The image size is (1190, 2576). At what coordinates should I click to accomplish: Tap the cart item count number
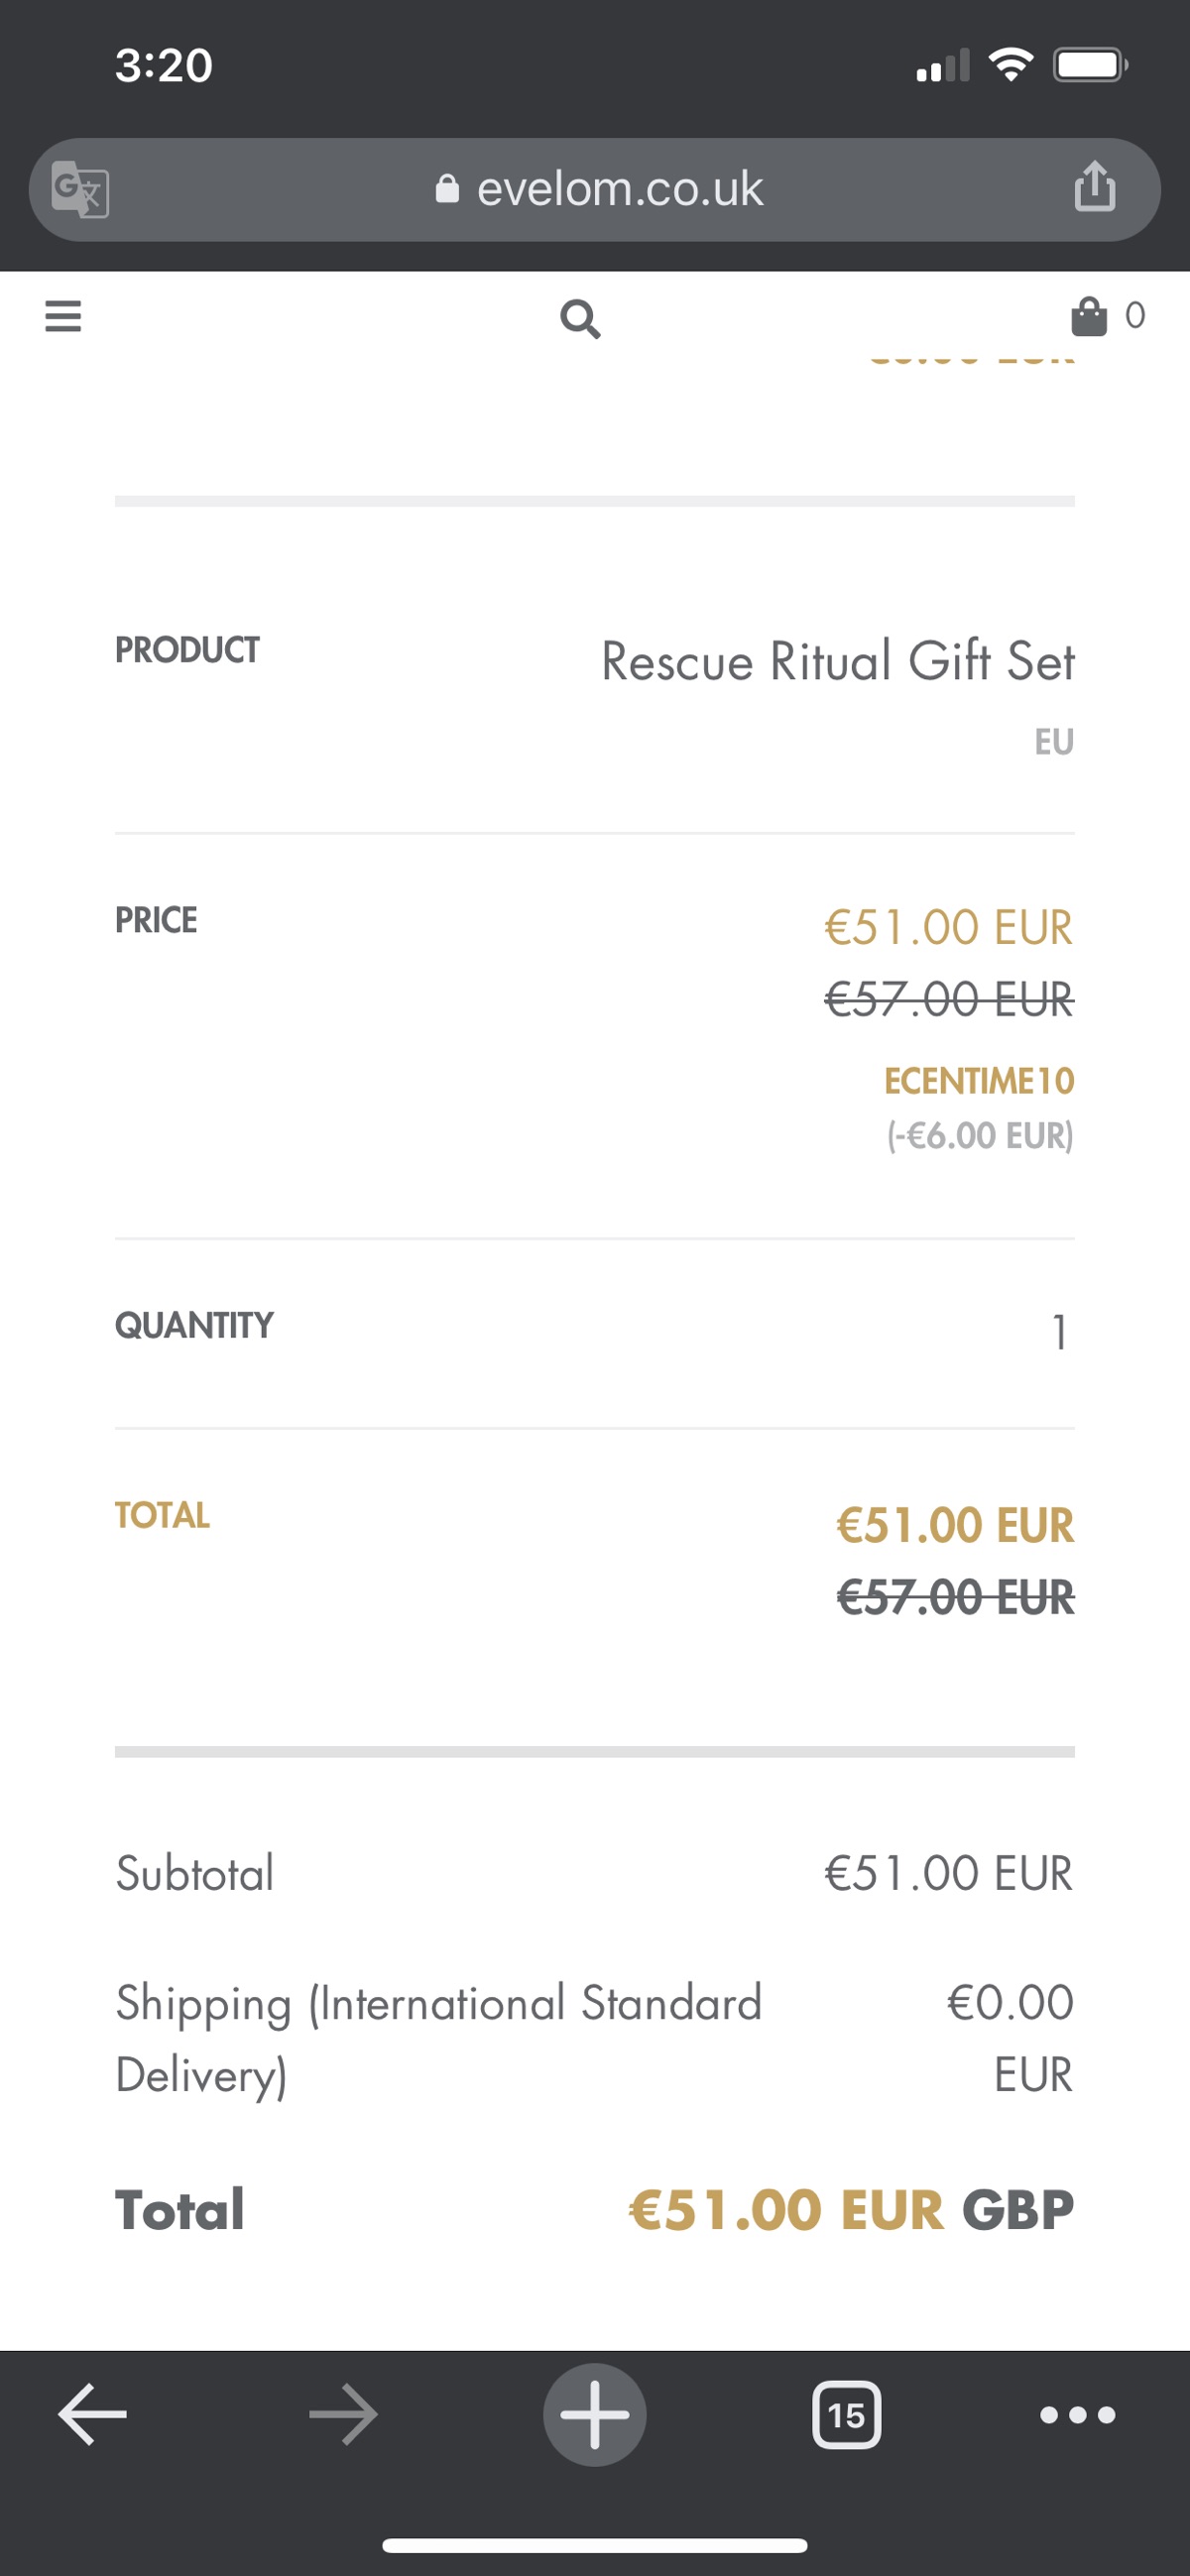[x=1135, y=315]
